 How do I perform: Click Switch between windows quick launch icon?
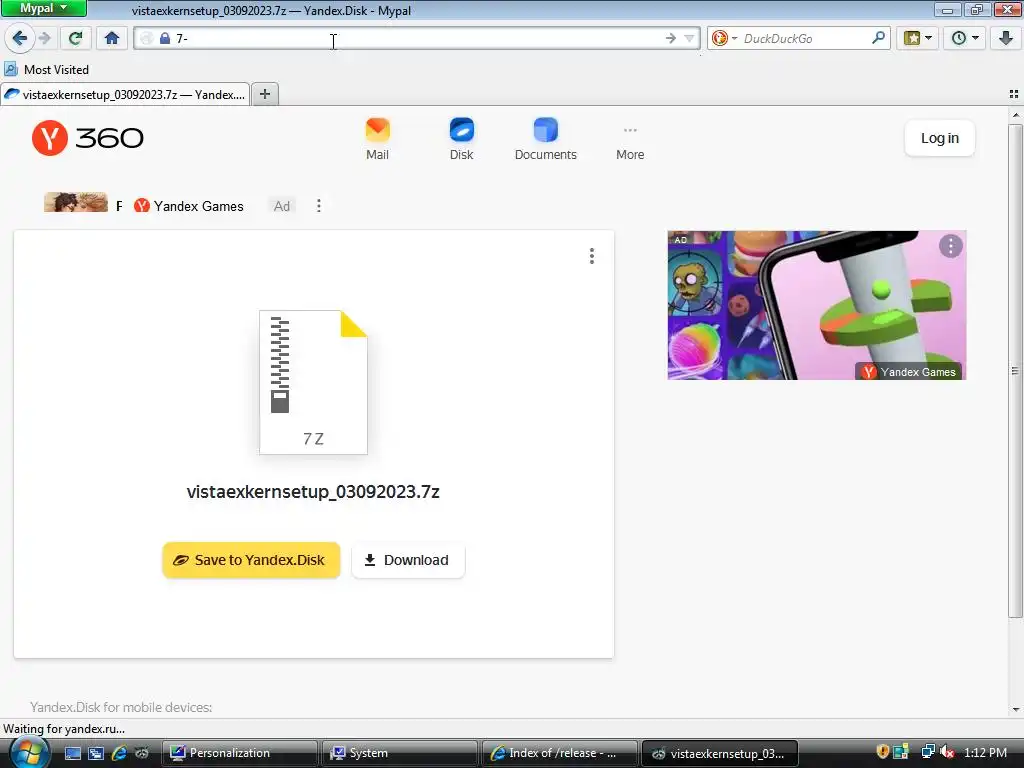96,753
